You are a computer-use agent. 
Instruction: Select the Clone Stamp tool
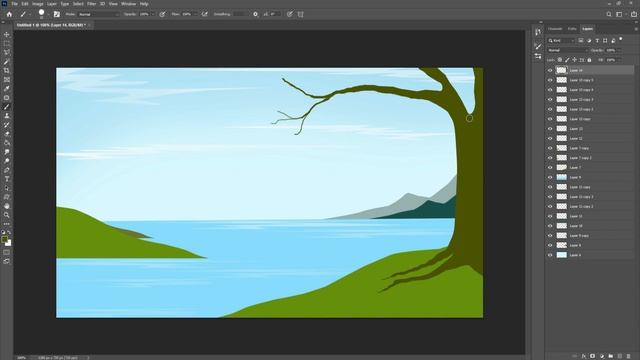(7, 116)
